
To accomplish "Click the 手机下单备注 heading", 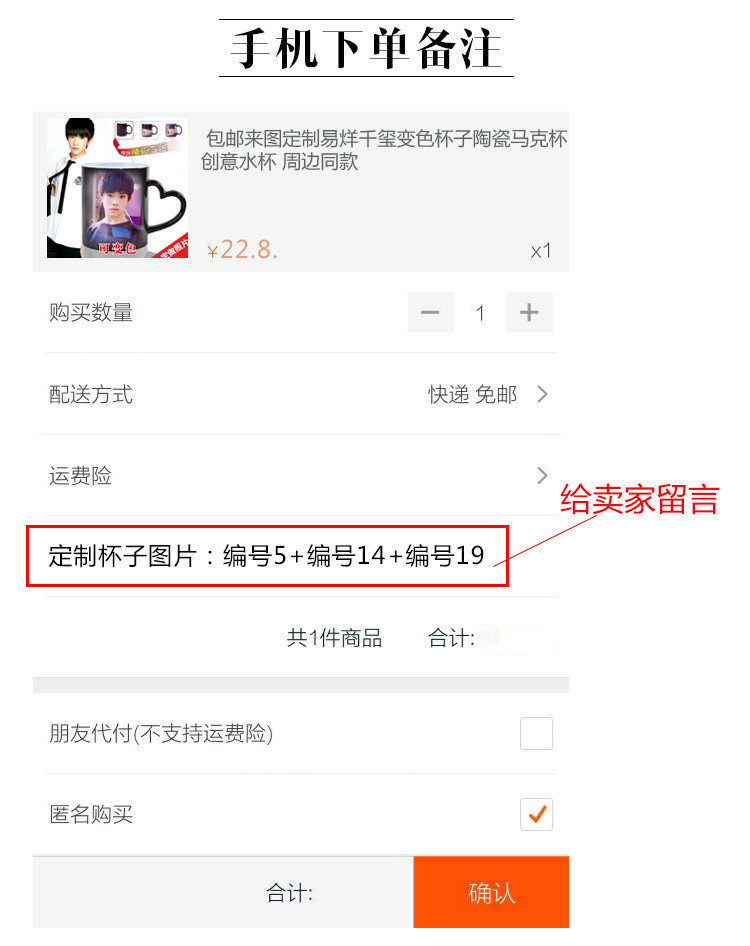I will tap(366, 48).
